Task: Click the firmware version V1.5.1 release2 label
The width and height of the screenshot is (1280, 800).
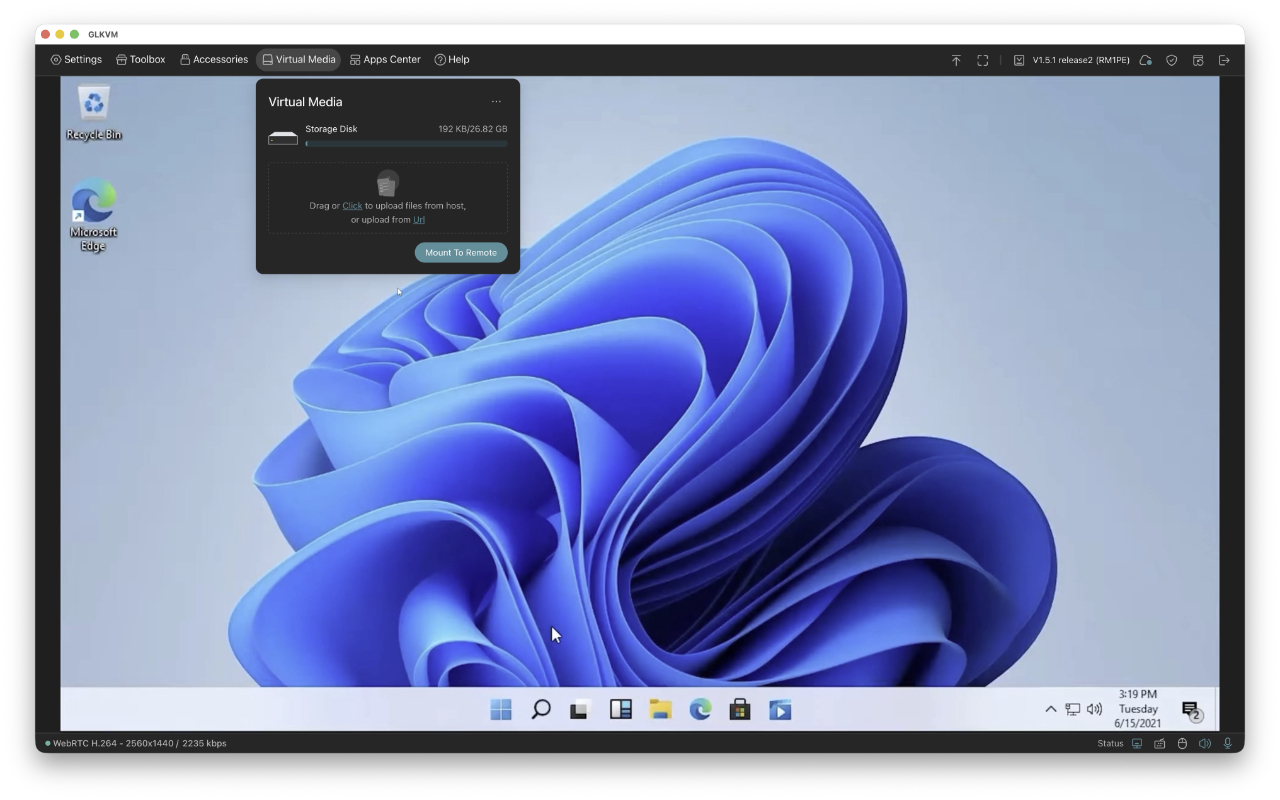Action: [1080, 60]
